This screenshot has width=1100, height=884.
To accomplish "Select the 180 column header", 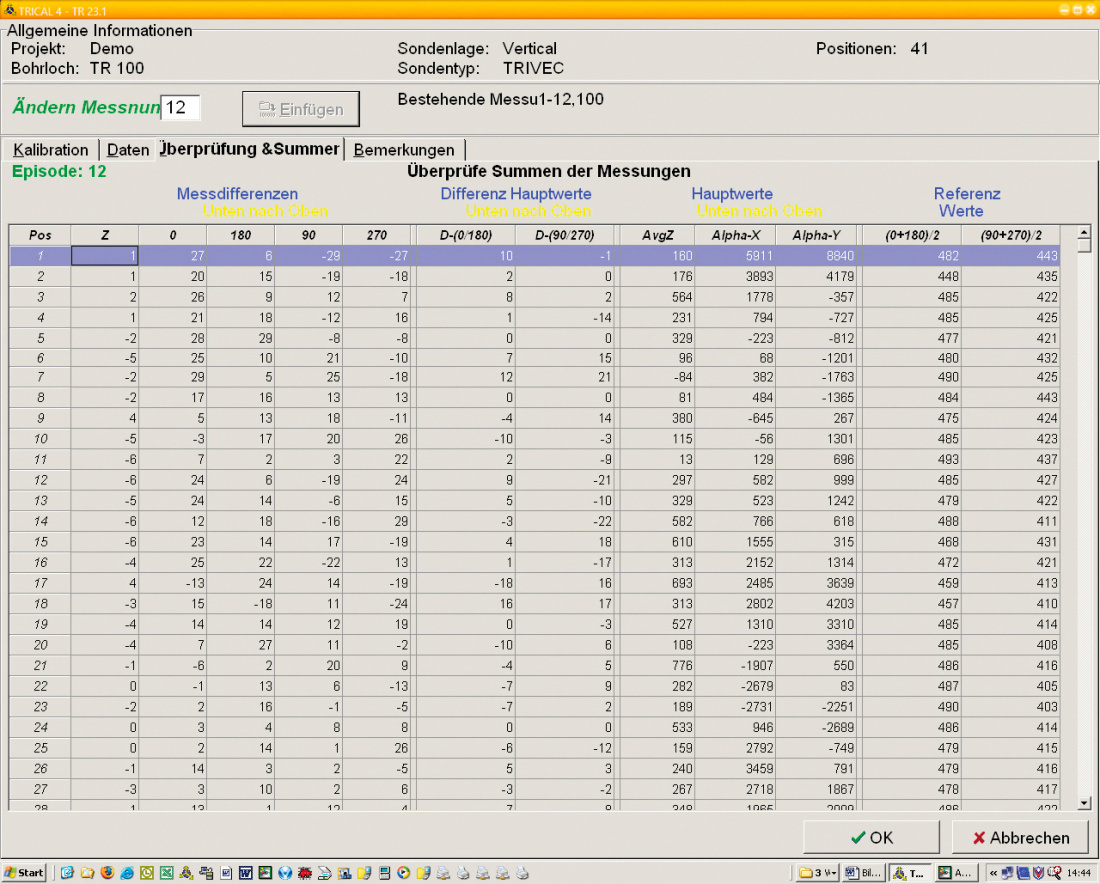I will pos(241,235).
